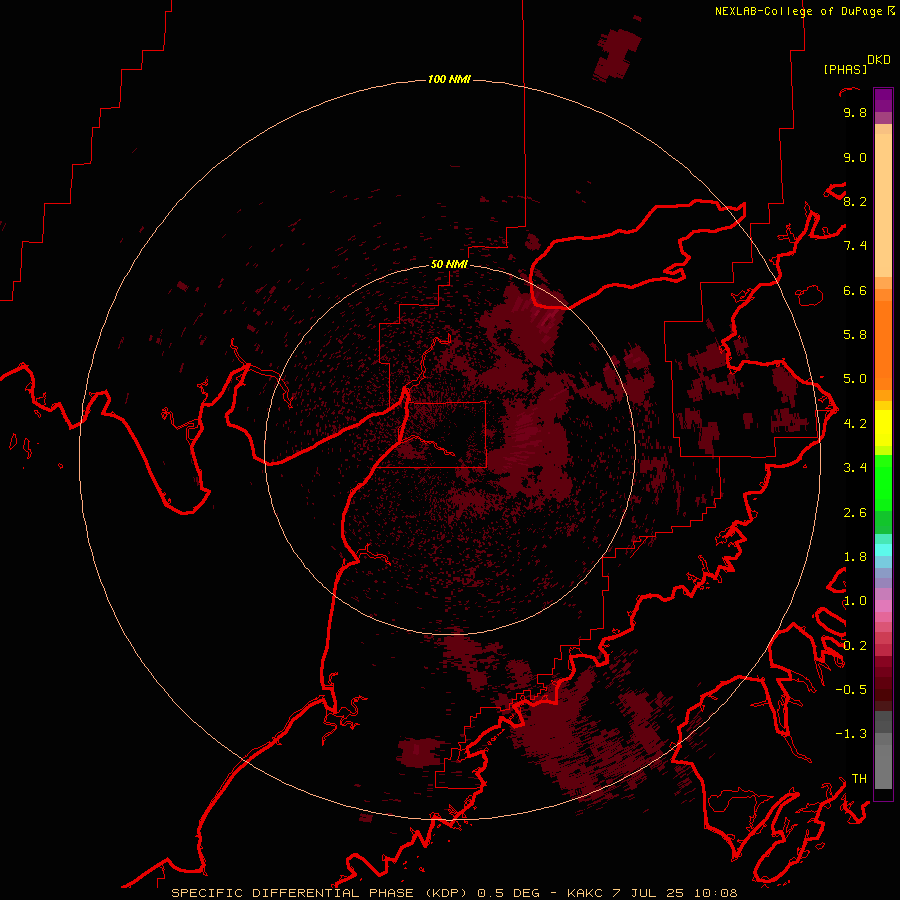900x900 pixels.
Task: Click the SPECIFIC DIFFERENTIAL PHASE (KDP) caption
Action: click(321, 893)
